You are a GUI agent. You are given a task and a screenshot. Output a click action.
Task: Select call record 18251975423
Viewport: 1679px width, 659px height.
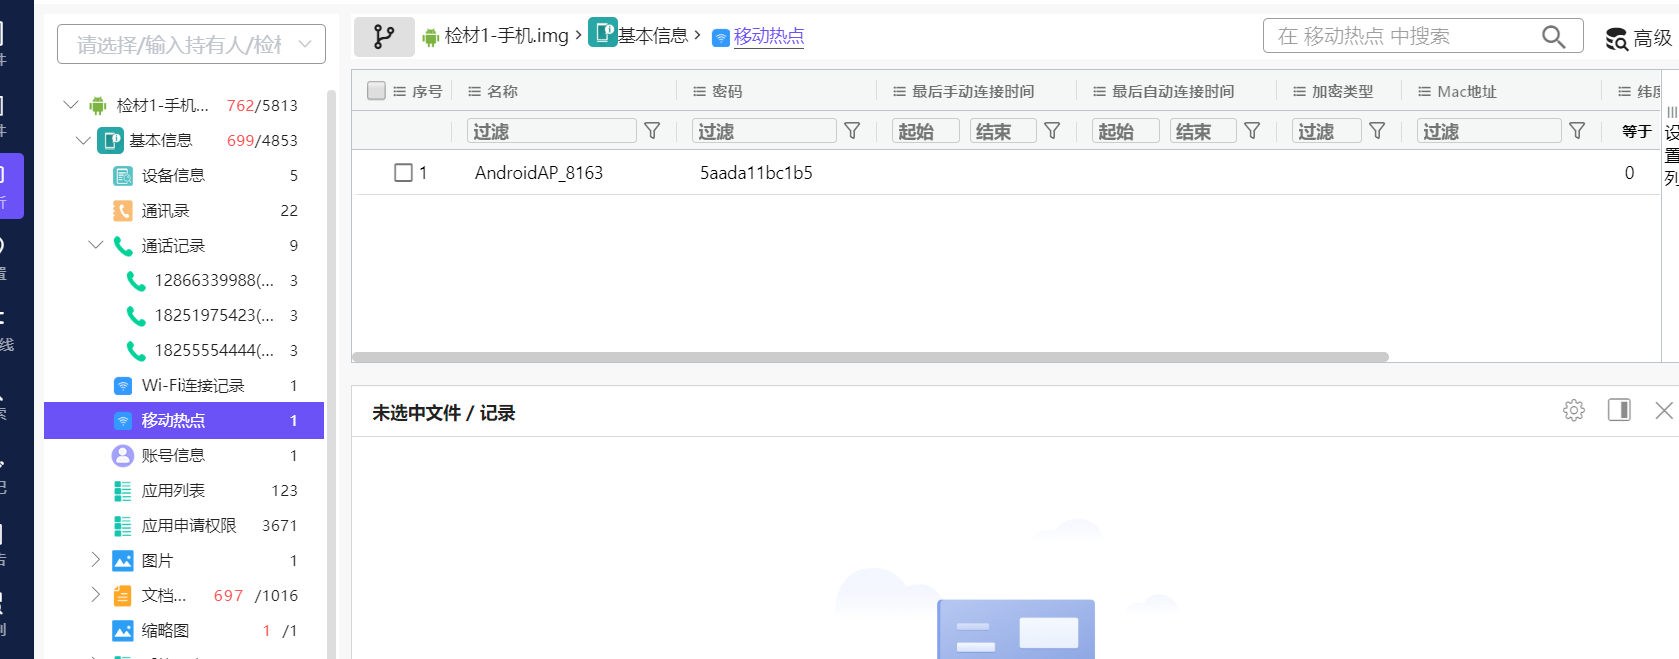click(213, 316)
